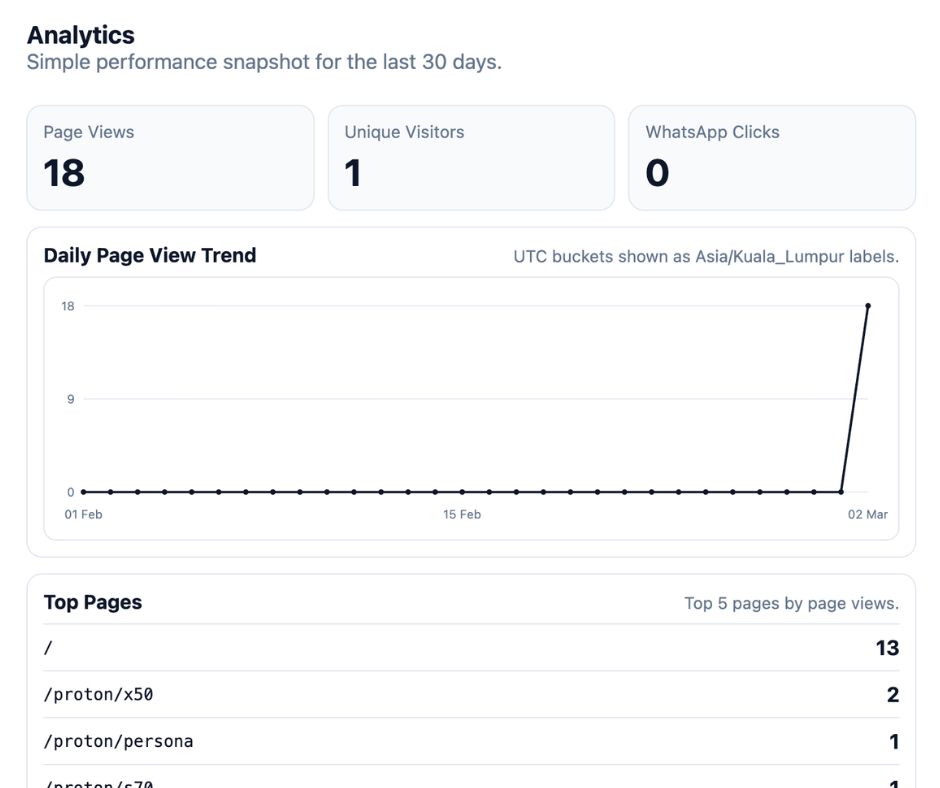This screenshot has width=940, height=788.
Task: Click the 02 Mar axis label
Action: pyautogui.click(x=871, y=514)
